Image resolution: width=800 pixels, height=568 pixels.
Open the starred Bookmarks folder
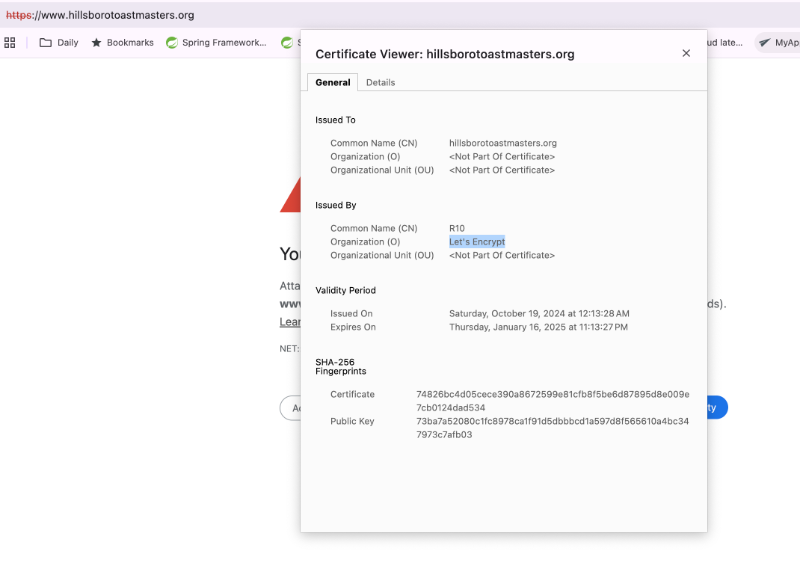click(x=122, y=43)
